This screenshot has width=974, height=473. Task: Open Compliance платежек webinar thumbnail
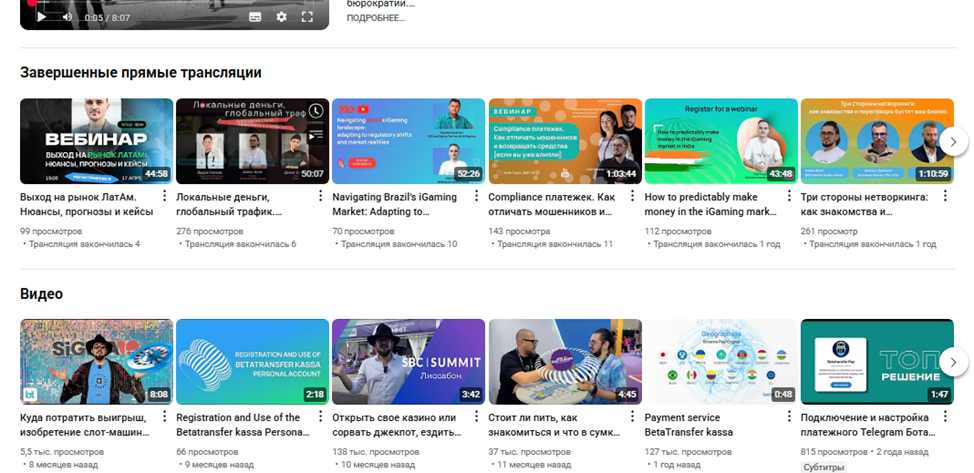click(x=565, y=141)
